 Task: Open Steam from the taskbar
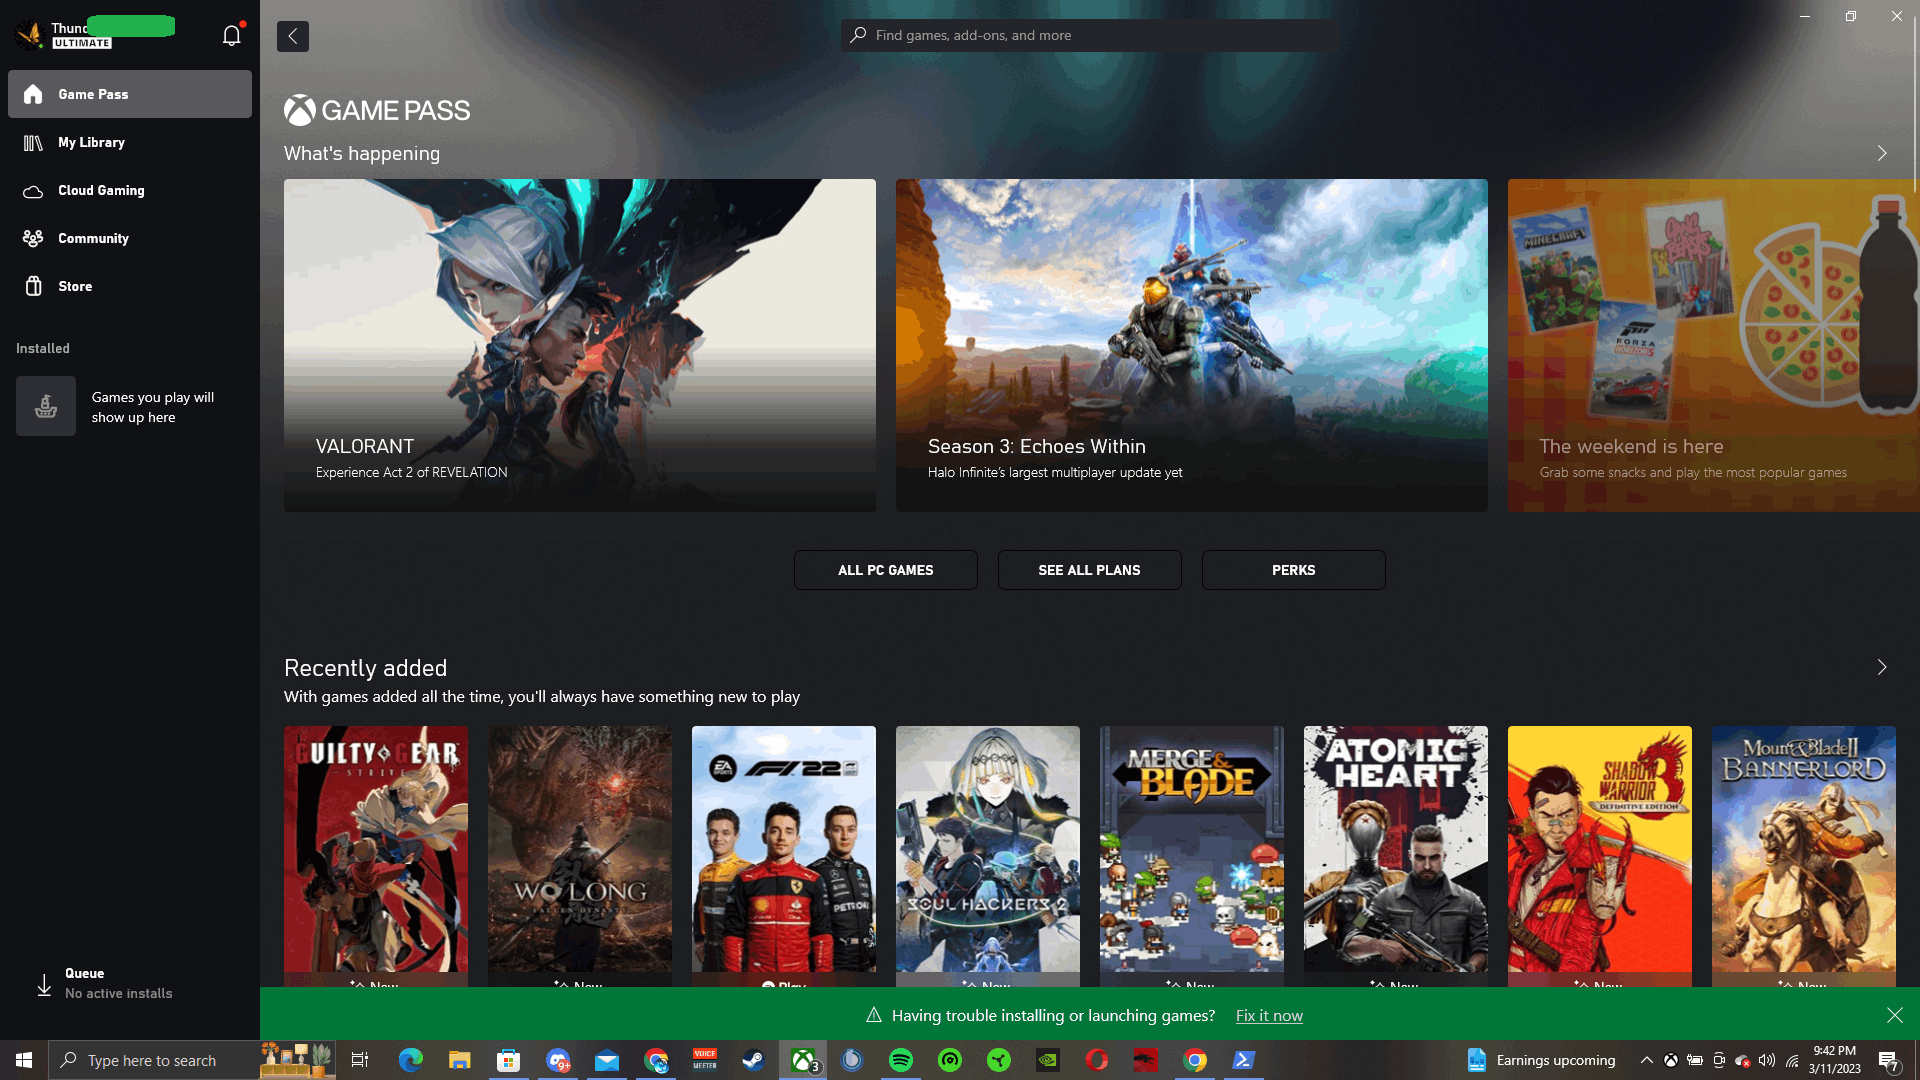(x=754, y=1060)
